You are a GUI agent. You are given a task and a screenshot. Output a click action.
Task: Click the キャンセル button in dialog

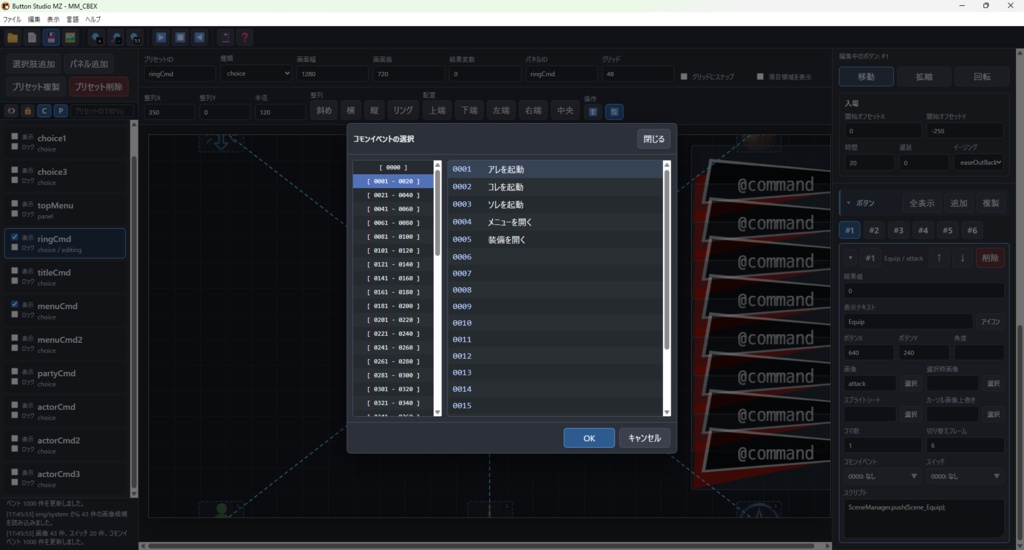pos(644,438)
